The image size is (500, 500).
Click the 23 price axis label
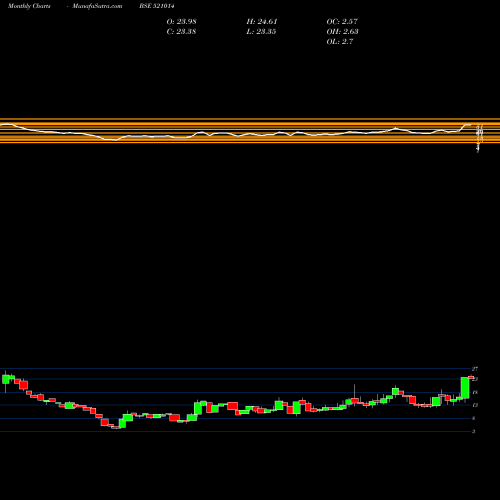tap(475, 379)
